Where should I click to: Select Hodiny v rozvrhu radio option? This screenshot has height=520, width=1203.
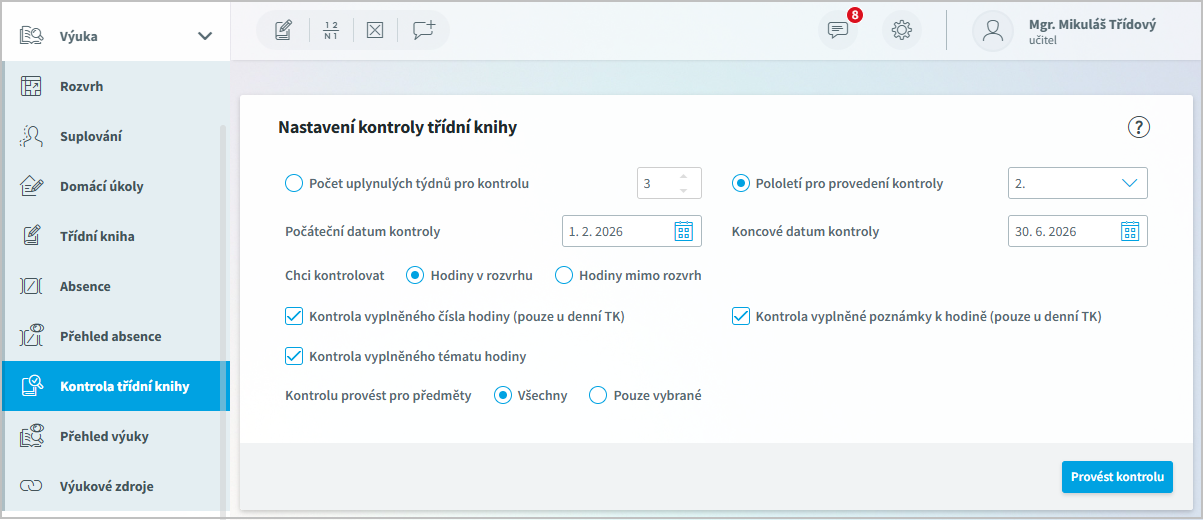coord(415,275)
